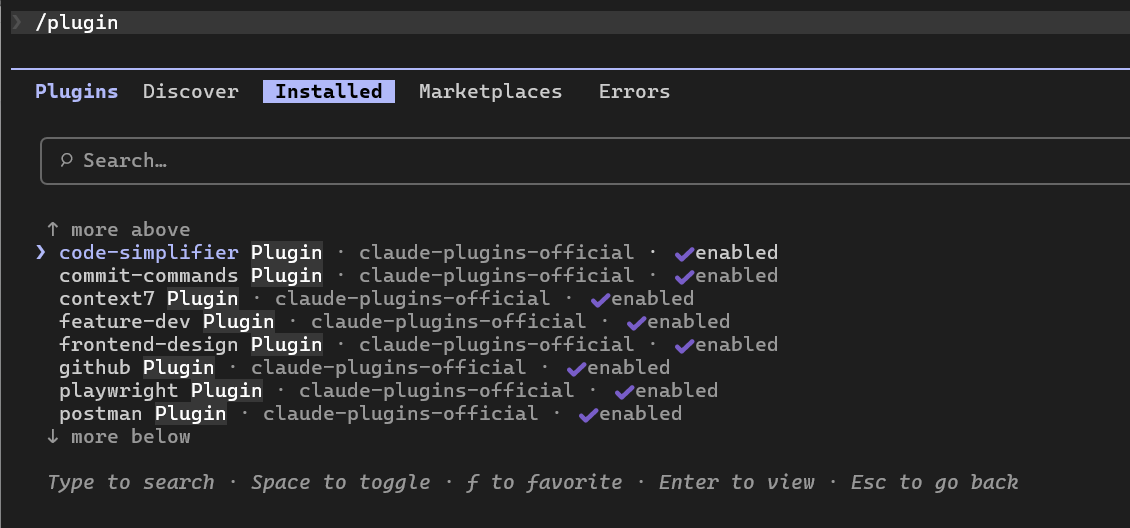The image size is (1130, 528).
Task: Select the Installed tab
Action: pyautogui.click(x=329, y=91)
